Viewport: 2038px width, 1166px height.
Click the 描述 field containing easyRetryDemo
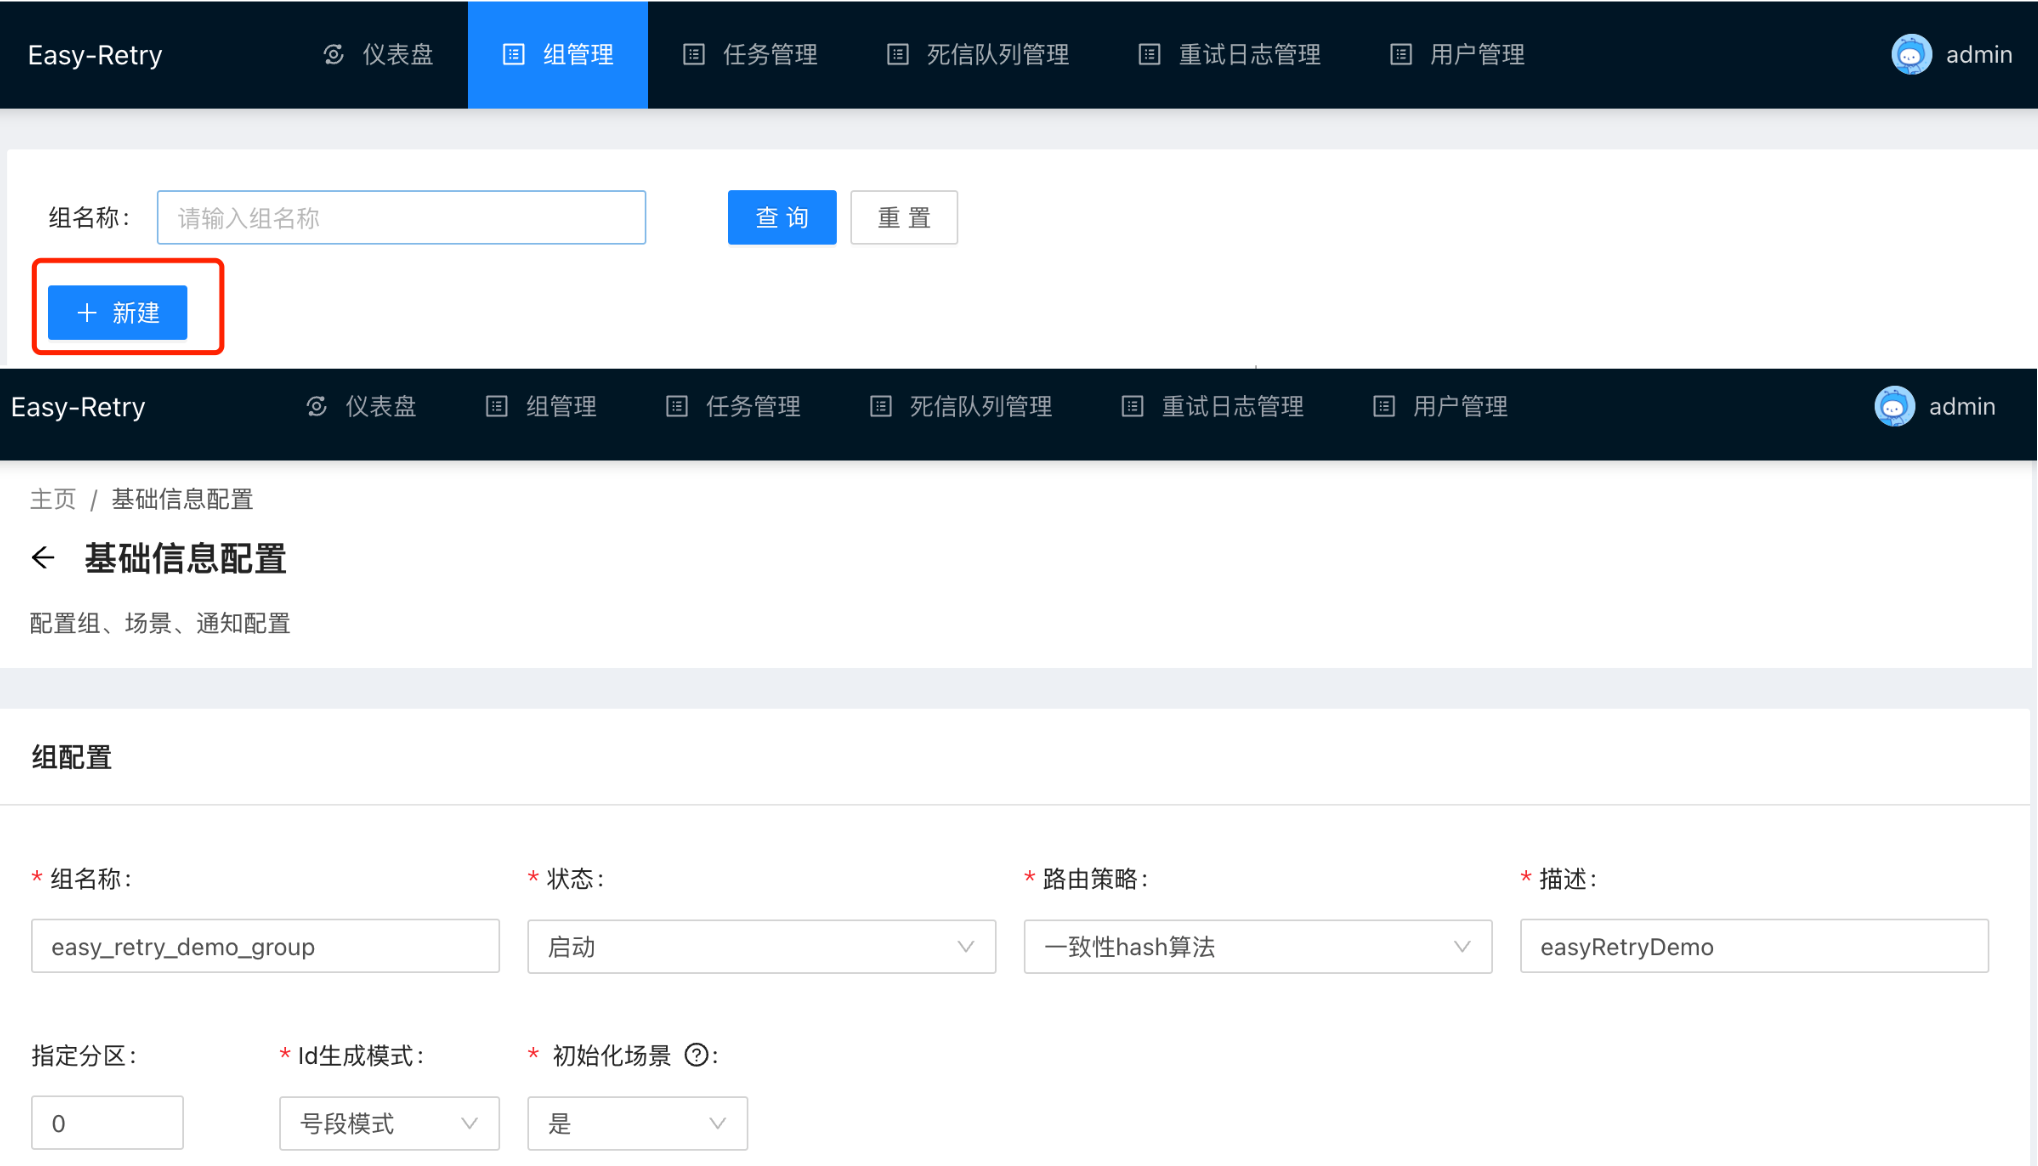(x=1753, y=946)
